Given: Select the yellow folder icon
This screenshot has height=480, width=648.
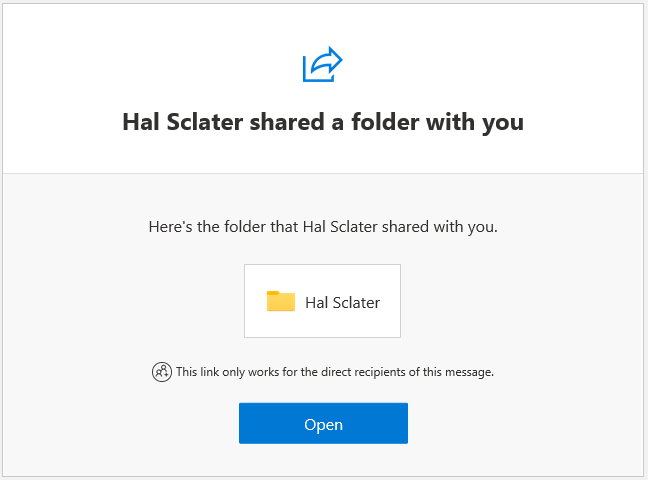Looking at the screenshot, I should [281, 301].
